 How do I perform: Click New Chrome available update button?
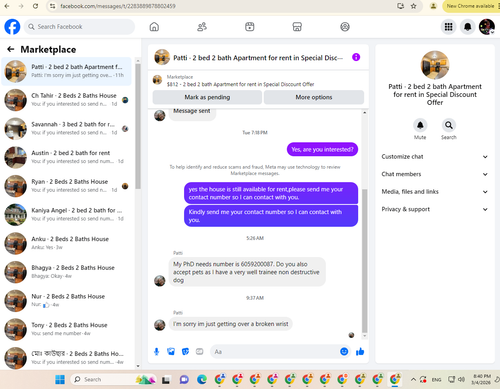point(470,6)
